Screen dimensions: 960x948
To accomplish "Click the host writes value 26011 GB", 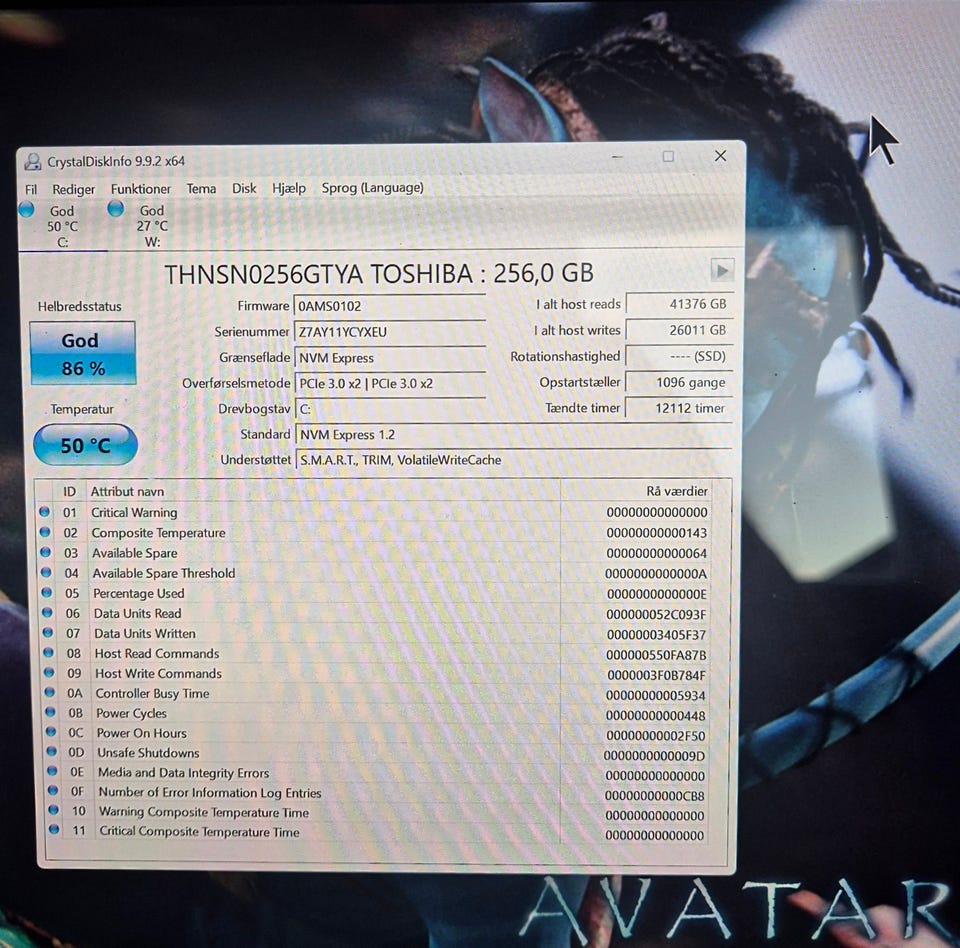I will pos(678,330).
